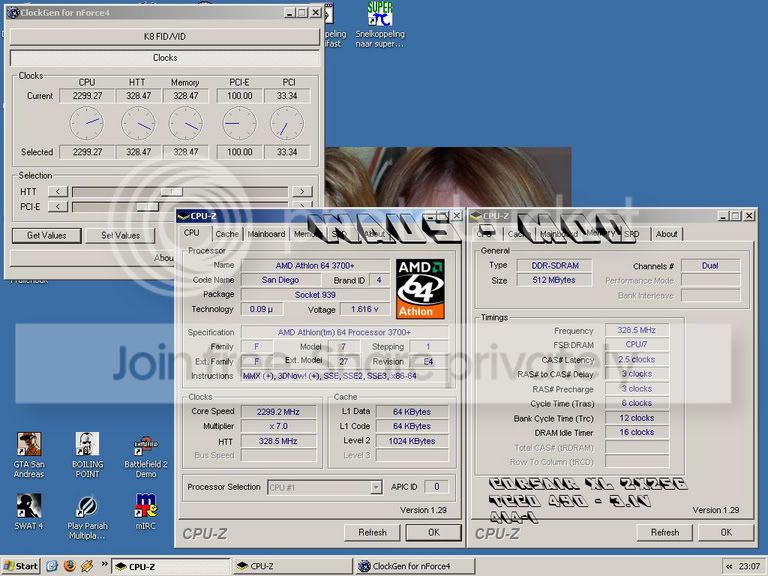The image size is (768, 576).
Task: Open Snelkoppeling naar super PI shortcut
Action: pos(380,24)
